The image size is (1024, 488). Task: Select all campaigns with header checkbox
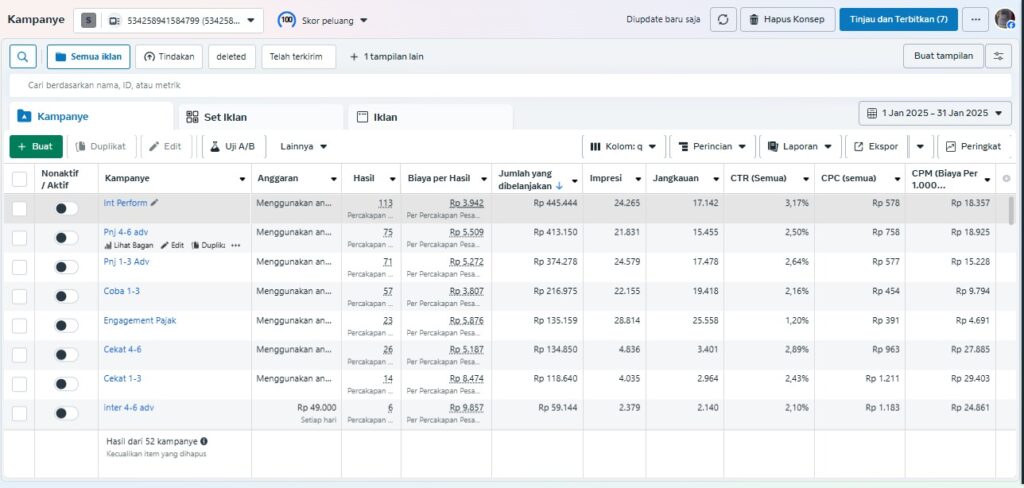[x=20, y=179]
